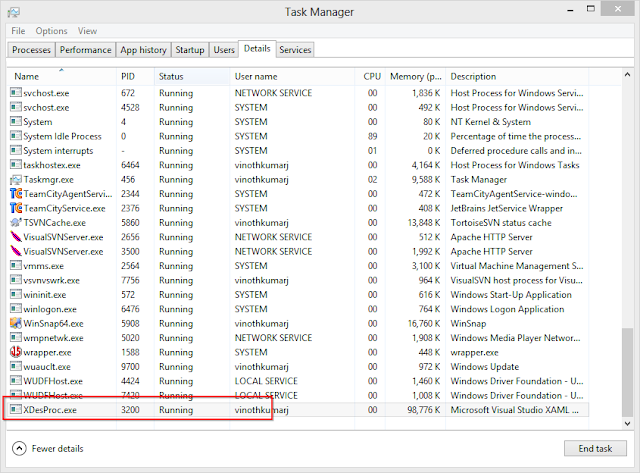Open the Options menu

(x=51, y=31)
